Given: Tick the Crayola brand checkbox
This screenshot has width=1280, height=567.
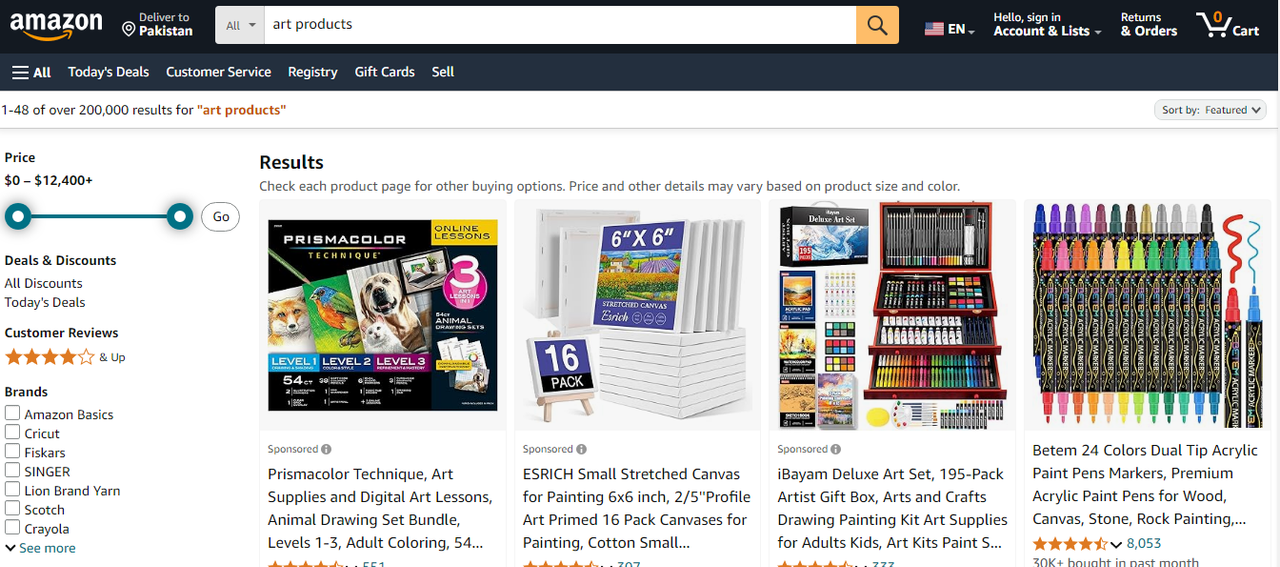Looking at the screenshot, I should [12, 527].
